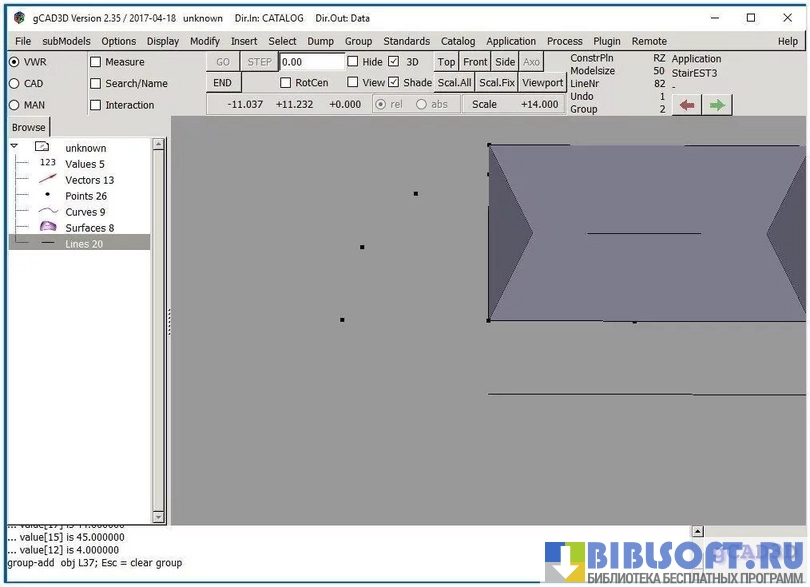Click the browser panel scroll-down arrow

pos(158,516)
